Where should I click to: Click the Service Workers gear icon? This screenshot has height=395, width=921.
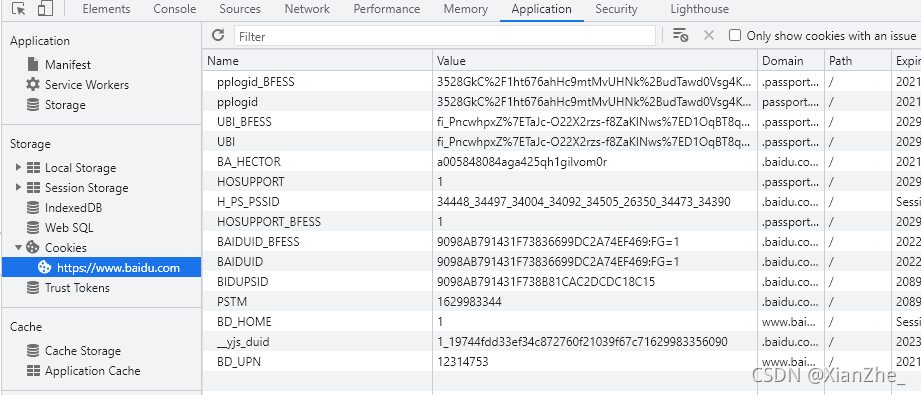click(33, 84)
